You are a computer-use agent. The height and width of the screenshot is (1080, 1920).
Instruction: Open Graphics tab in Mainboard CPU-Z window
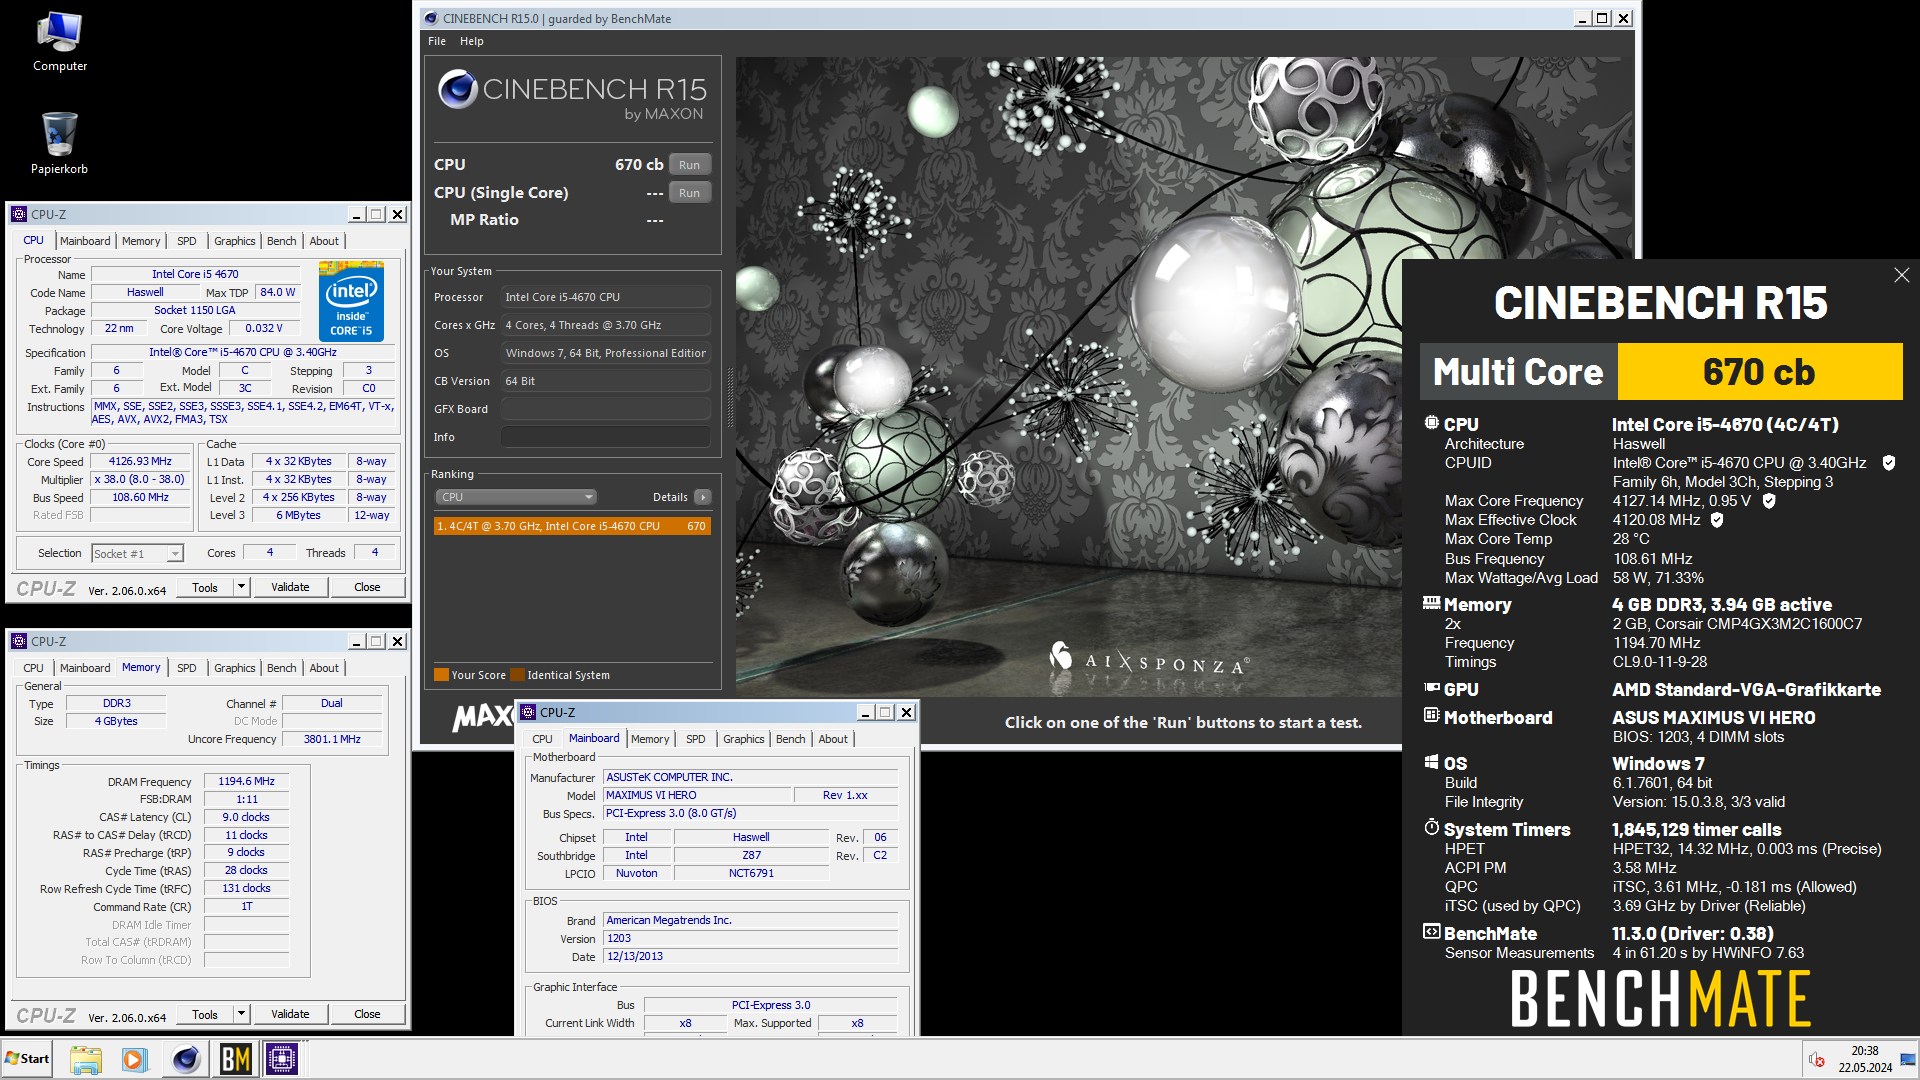coord(744,739)
